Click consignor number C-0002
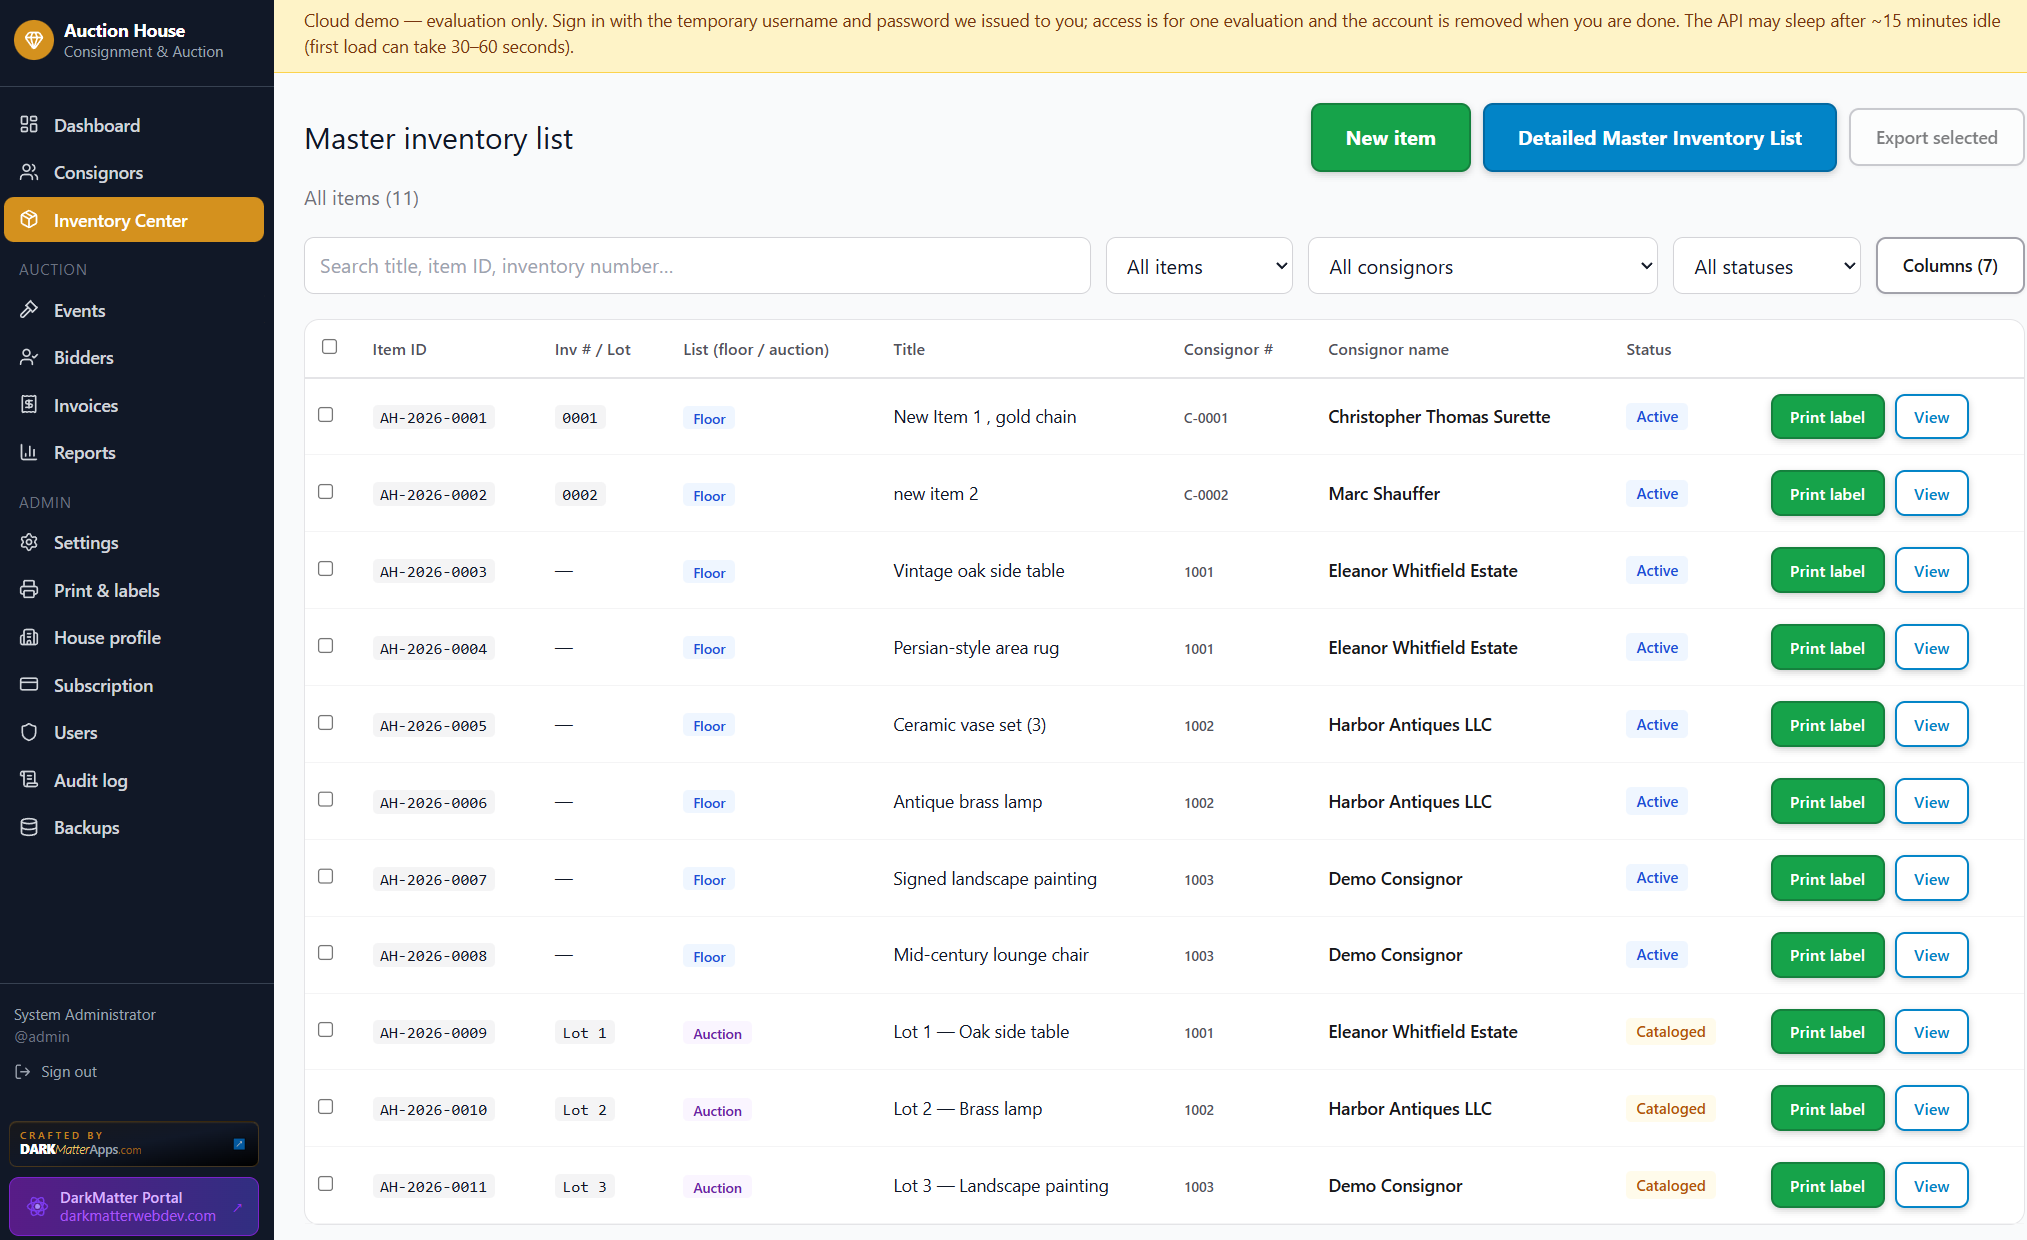Image resolution: width=2027 pixels, height=1240 pixels. [x=1206, y=495]
